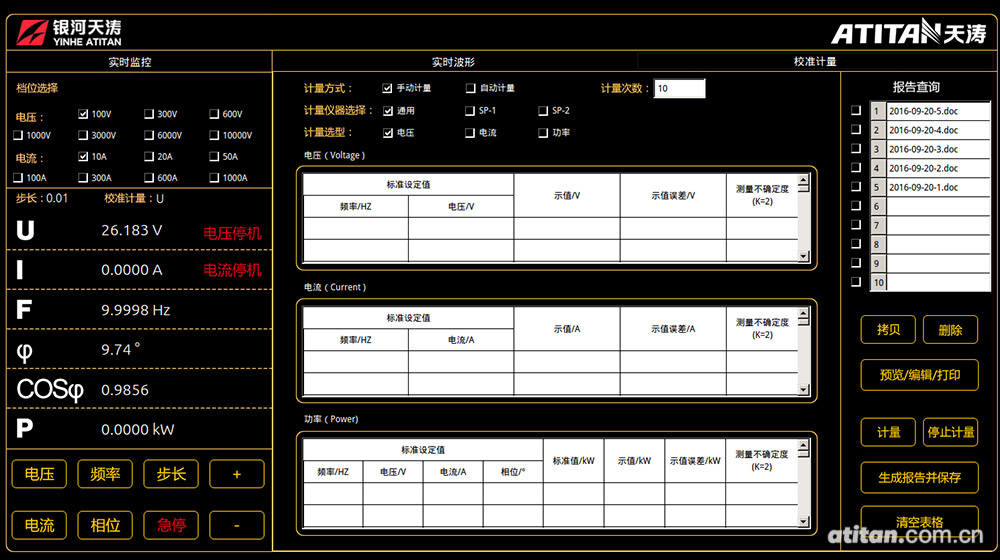Toggle the 自动计量 auto measurement checkbox

coord(471,88)
